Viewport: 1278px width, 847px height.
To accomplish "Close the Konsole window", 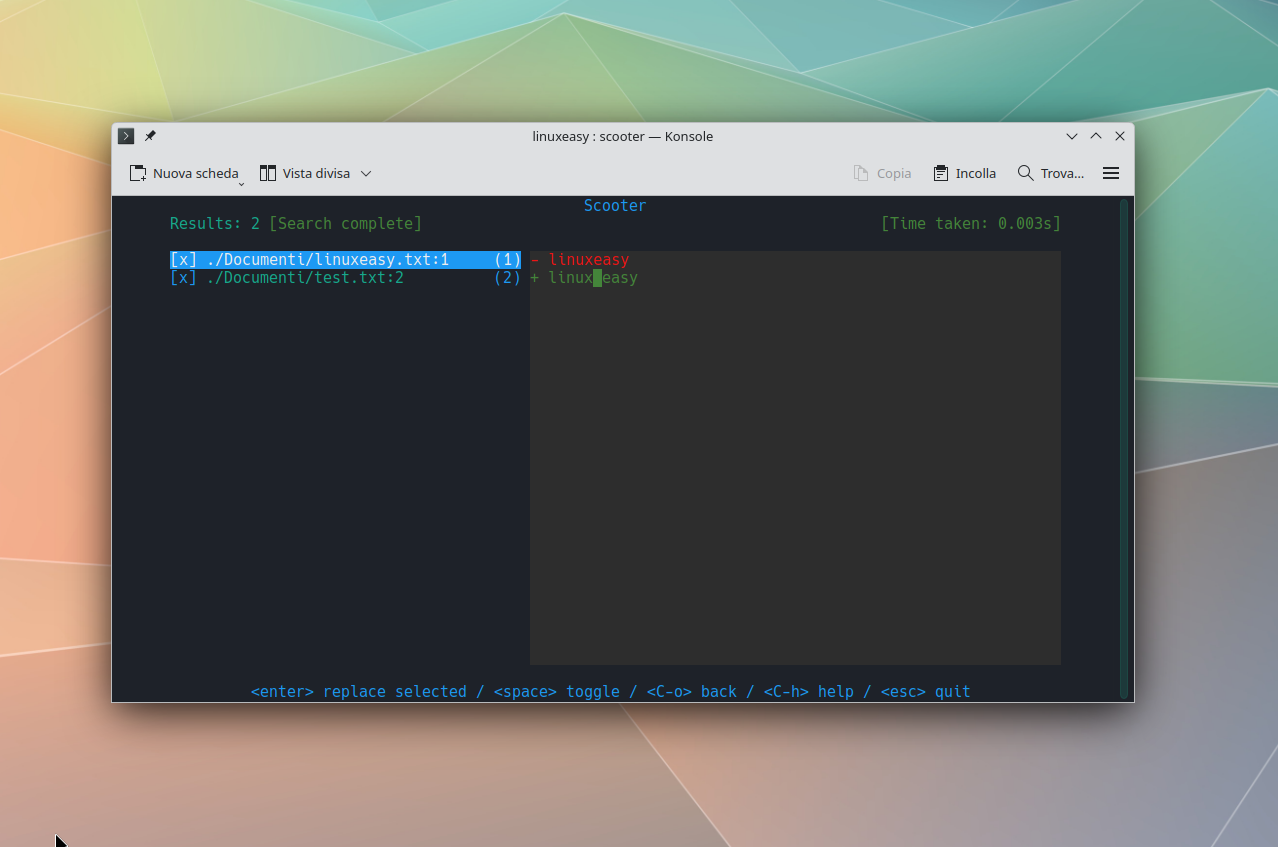I will [1120, 136].
